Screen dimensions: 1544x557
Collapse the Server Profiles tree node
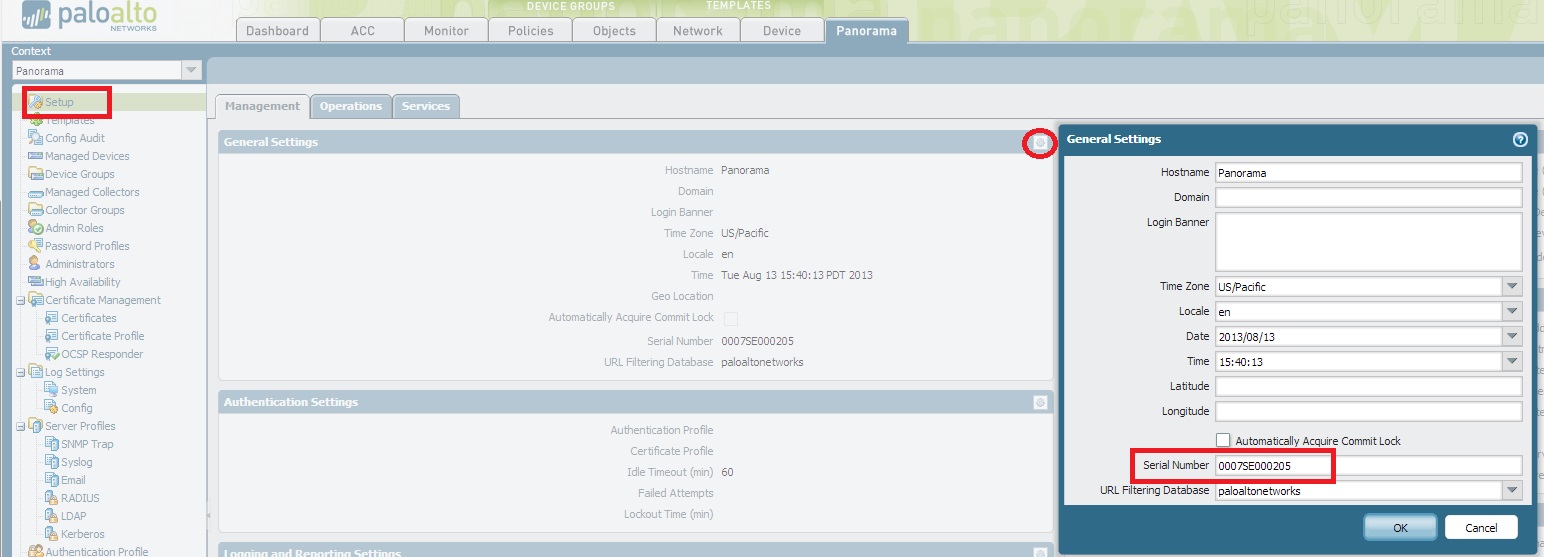pyautogui.click(x=21, y=426)
